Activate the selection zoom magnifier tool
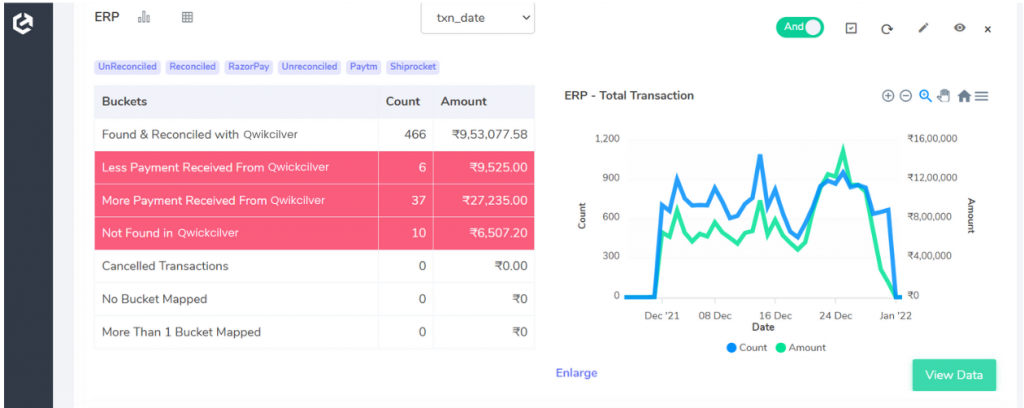The width and height of the screenshot is (1024, 408). click(925, 96)
